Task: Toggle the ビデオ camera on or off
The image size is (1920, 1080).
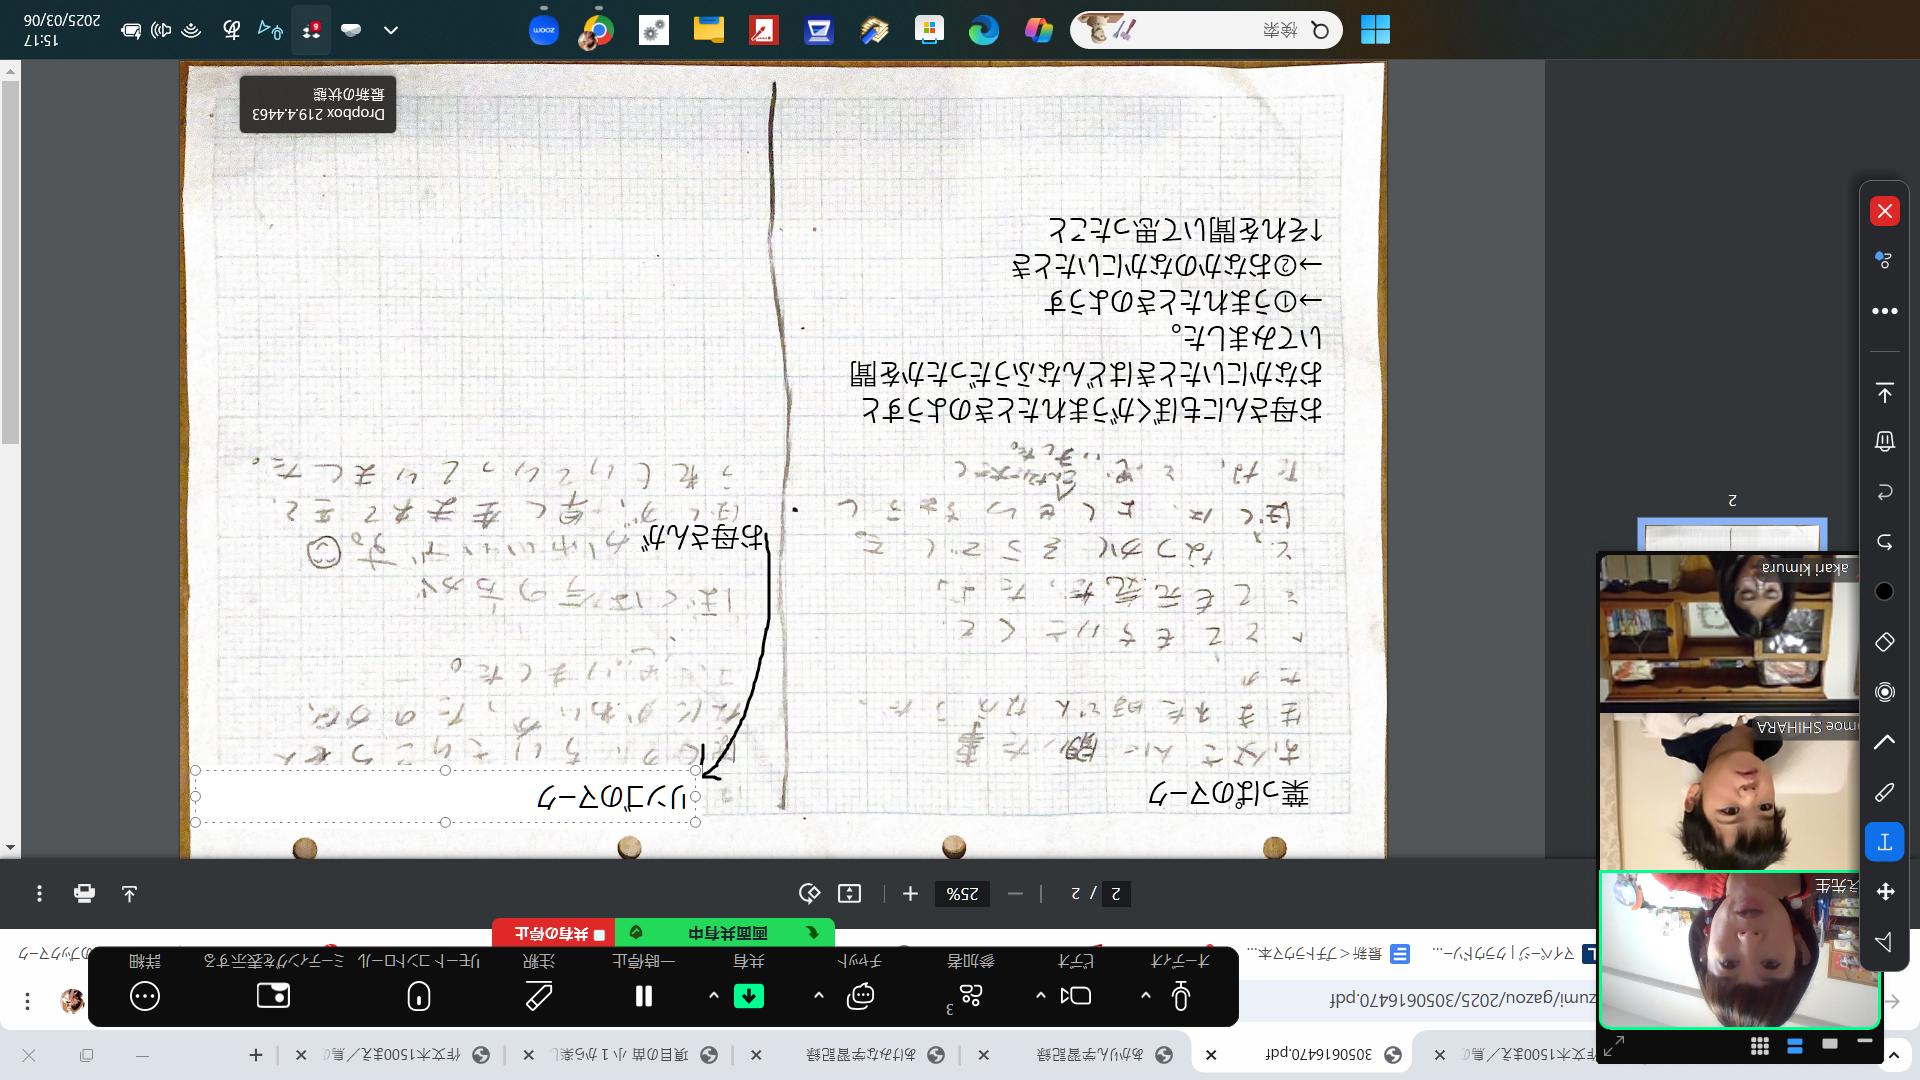Action: tap(1078, 996)
